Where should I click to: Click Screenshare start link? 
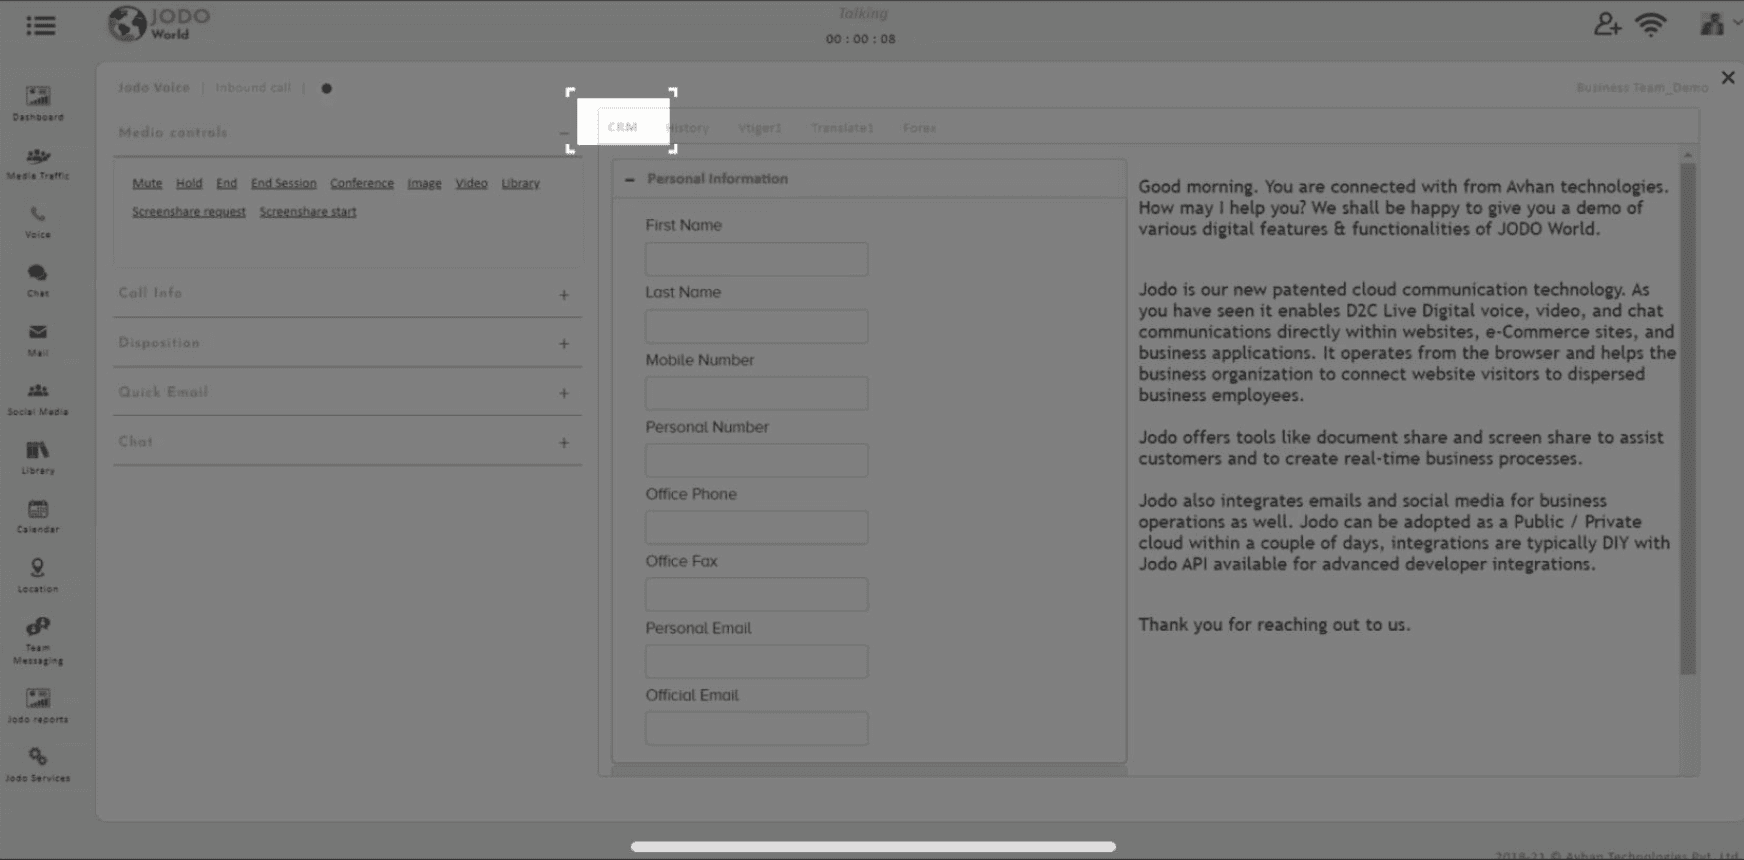[308, 212]
